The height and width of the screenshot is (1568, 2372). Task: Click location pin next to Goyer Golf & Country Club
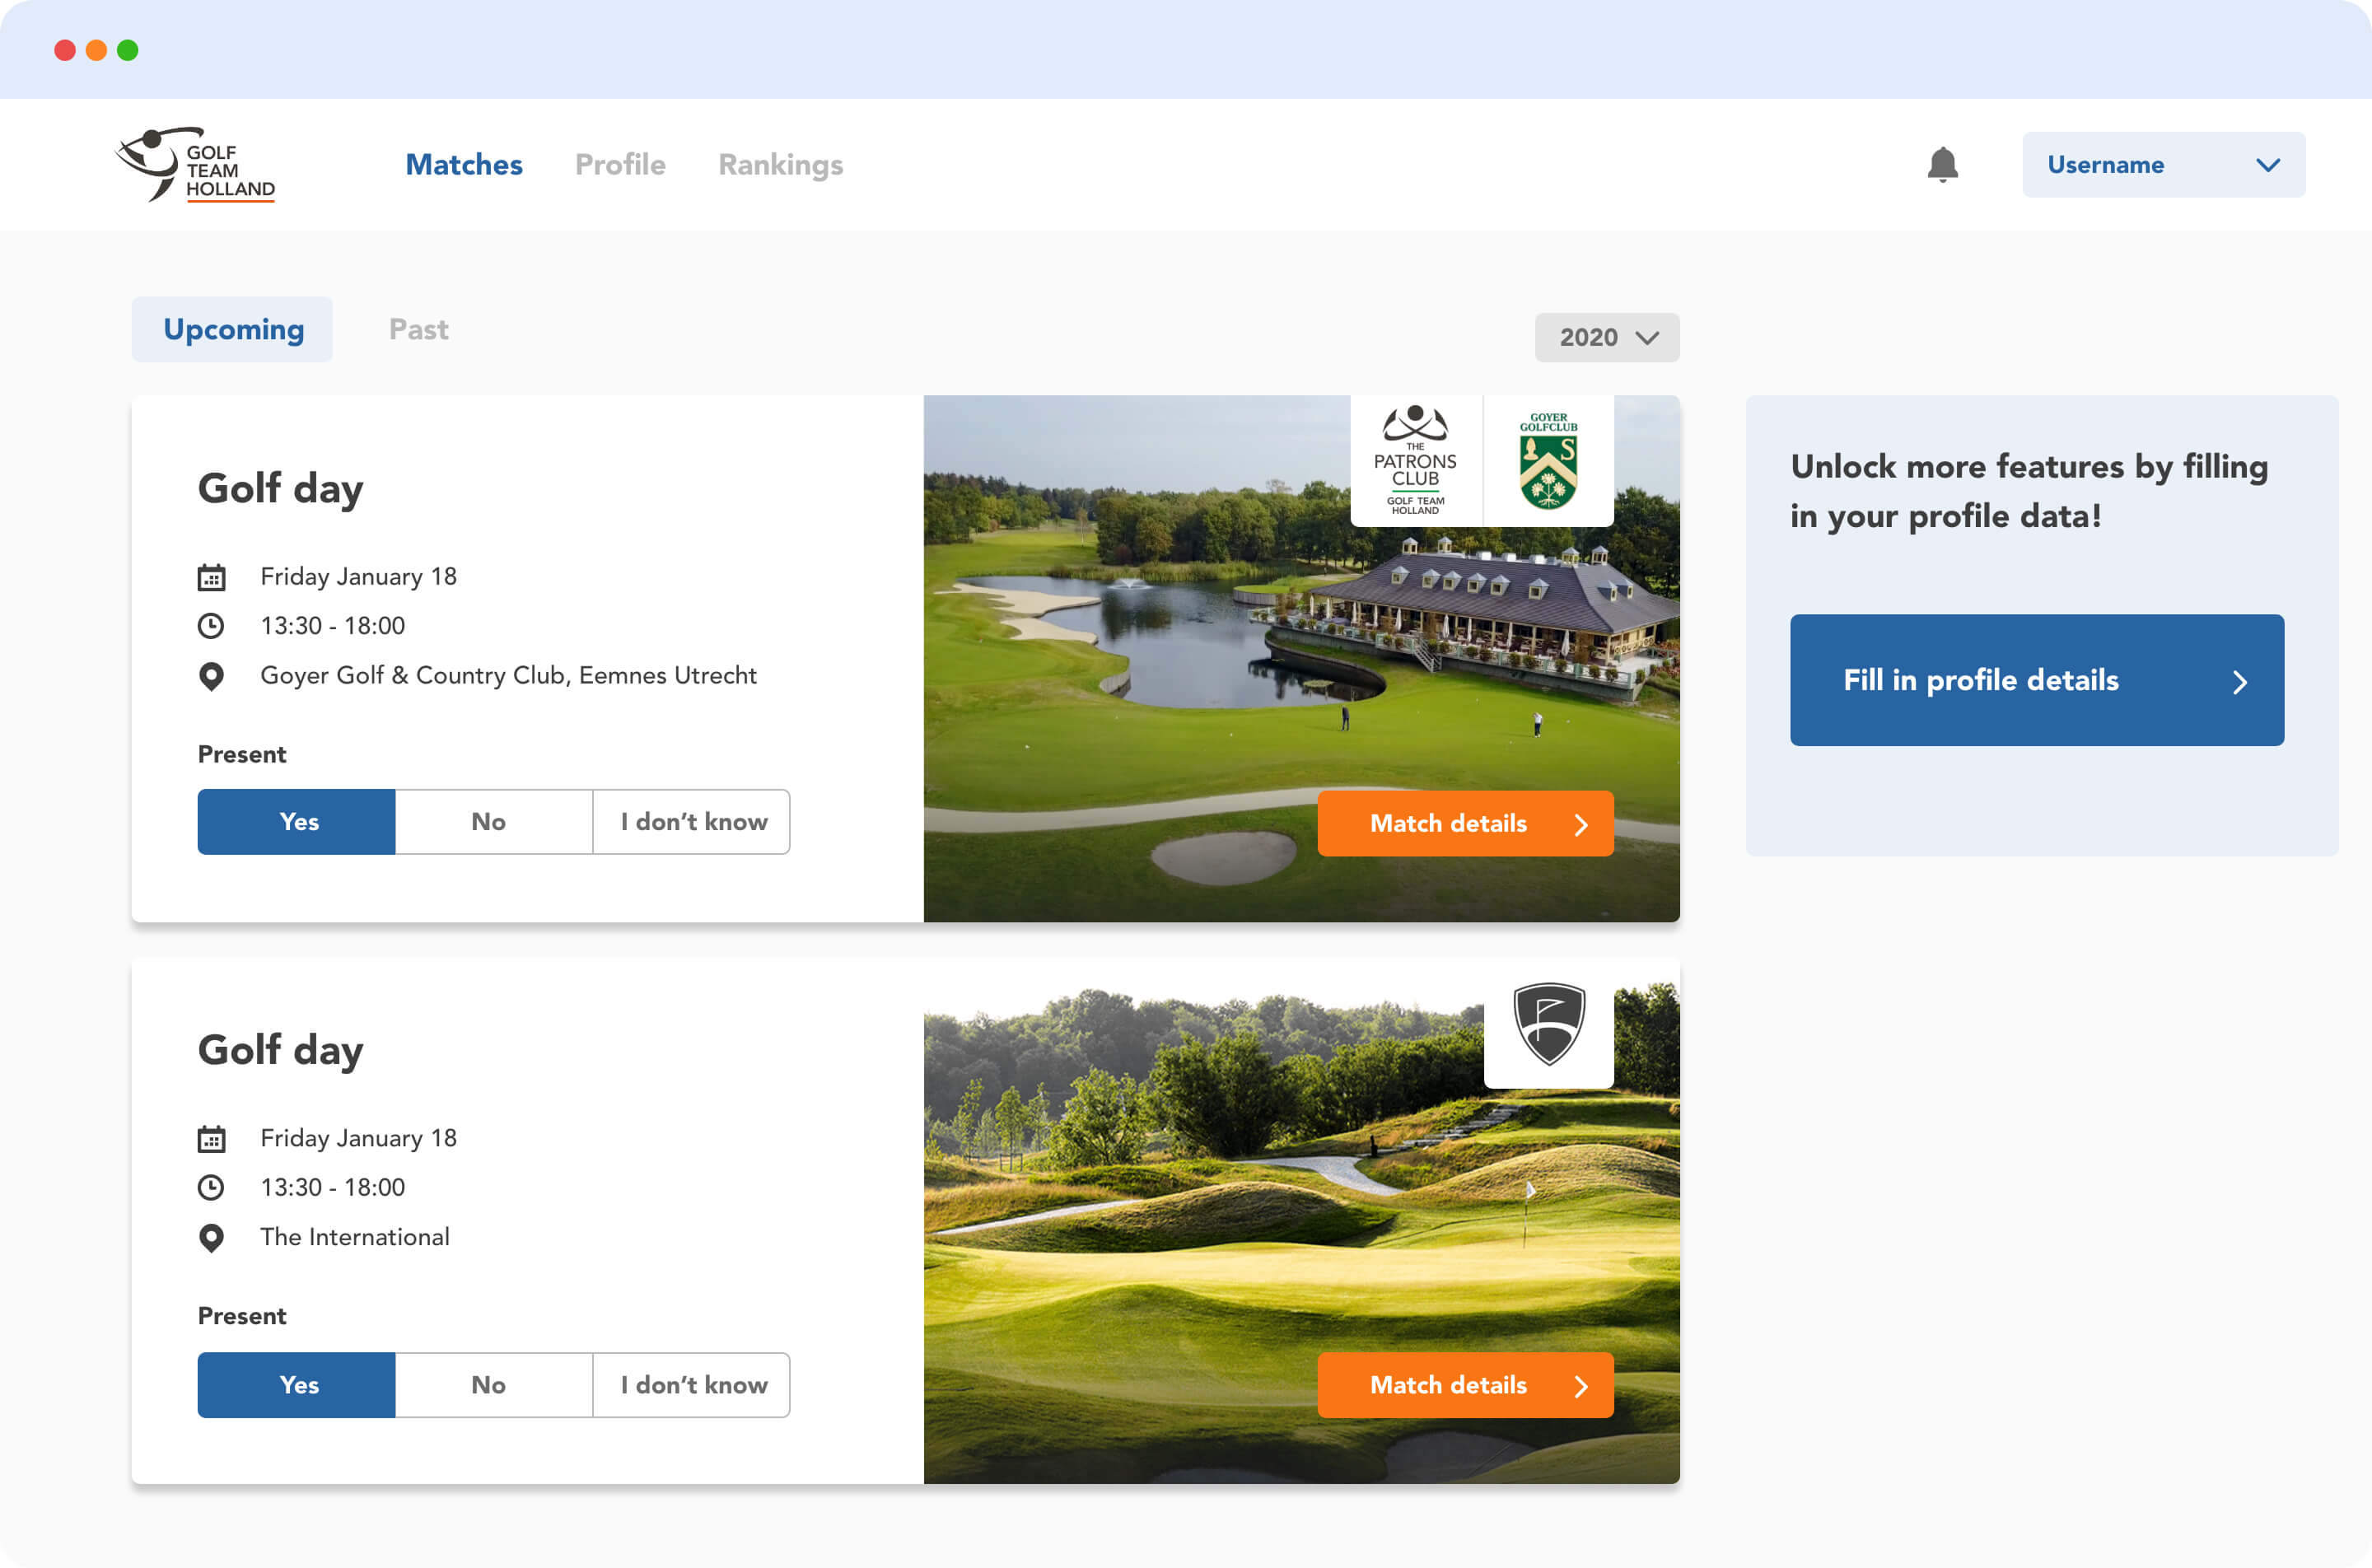tap(211, 676)
